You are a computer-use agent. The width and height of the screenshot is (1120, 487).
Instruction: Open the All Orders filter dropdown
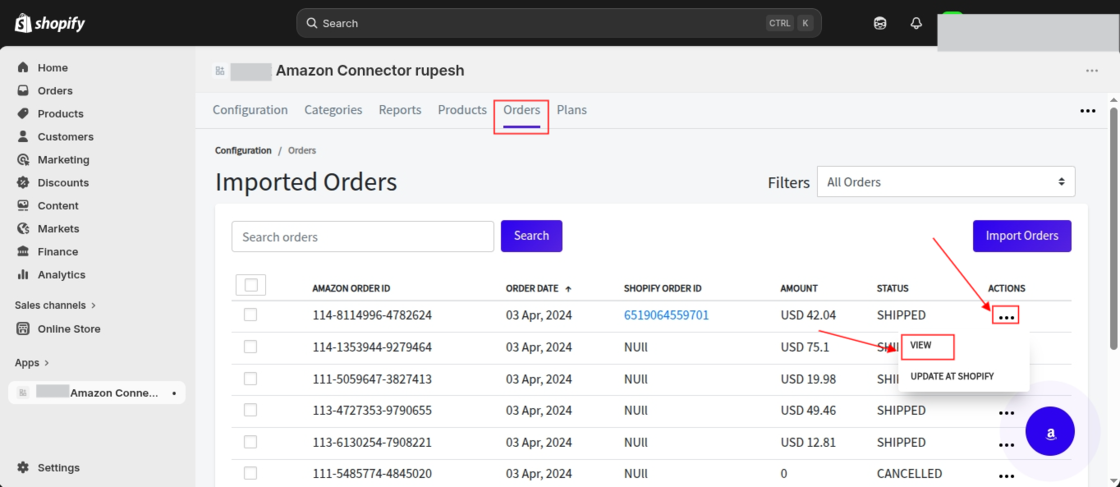tap(945, 182)
